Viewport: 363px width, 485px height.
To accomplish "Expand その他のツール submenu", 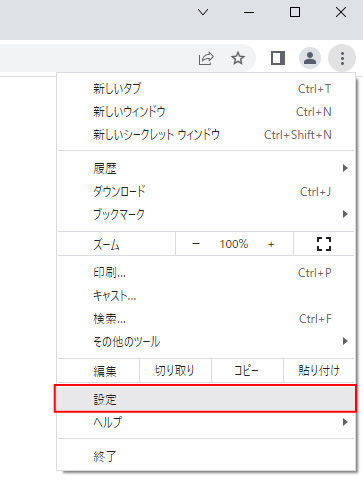I will [206, 341].
